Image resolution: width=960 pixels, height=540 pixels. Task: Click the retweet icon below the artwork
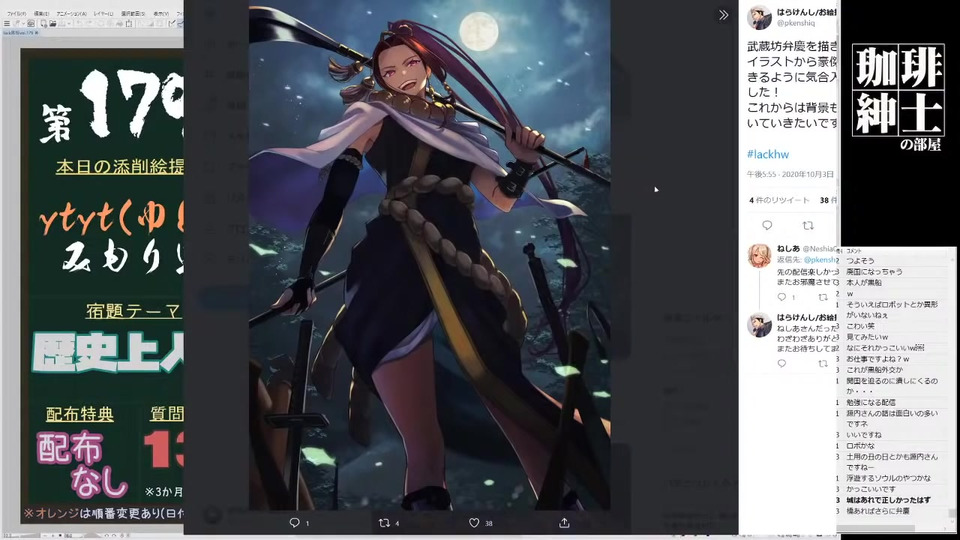pos(384,523)
